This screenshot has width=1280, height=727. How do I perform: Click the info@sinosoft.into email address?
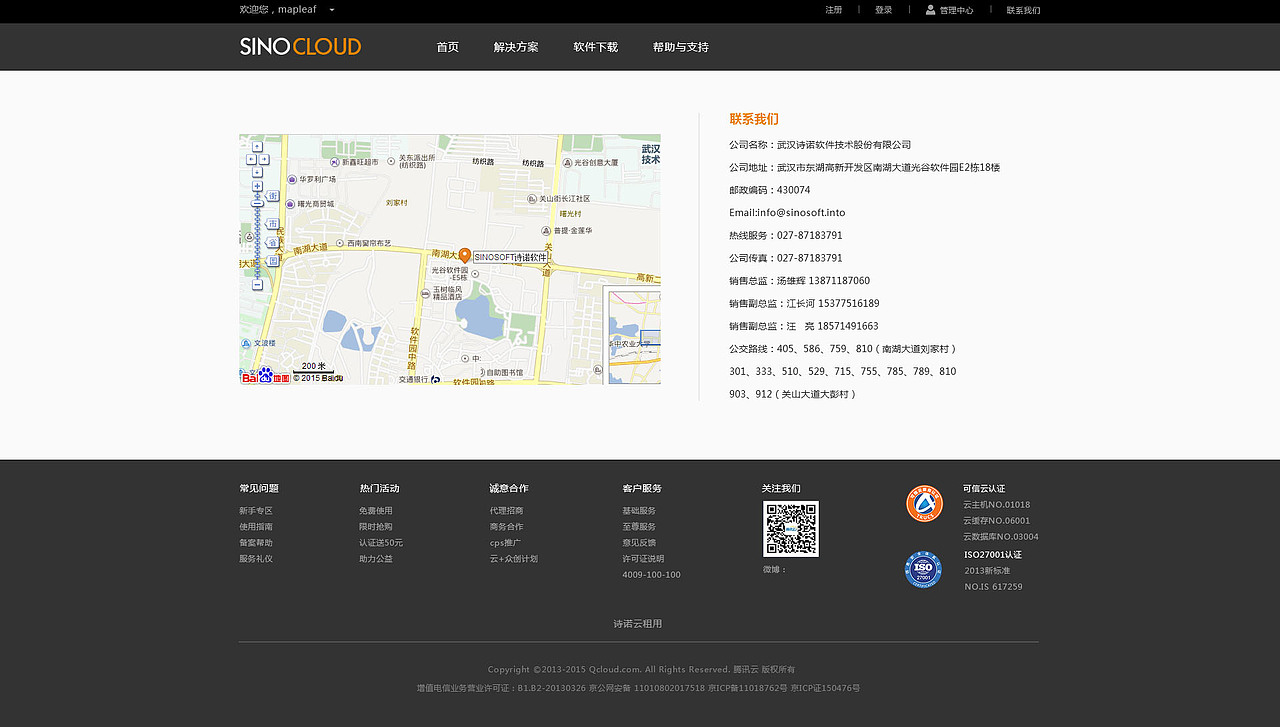(x=801, y=213)
